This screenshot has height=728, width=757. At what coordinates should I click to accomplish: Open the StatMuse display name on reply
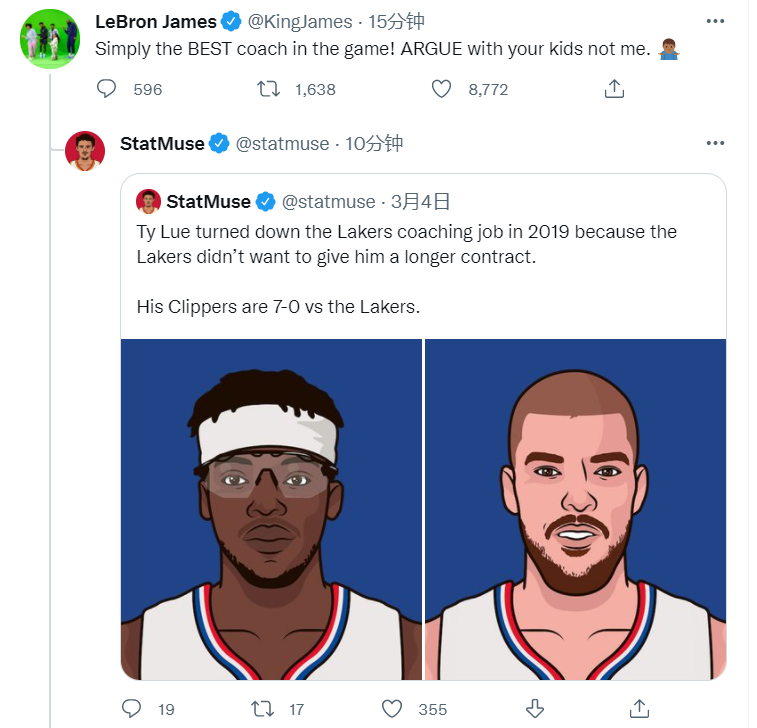coord(162,143)
